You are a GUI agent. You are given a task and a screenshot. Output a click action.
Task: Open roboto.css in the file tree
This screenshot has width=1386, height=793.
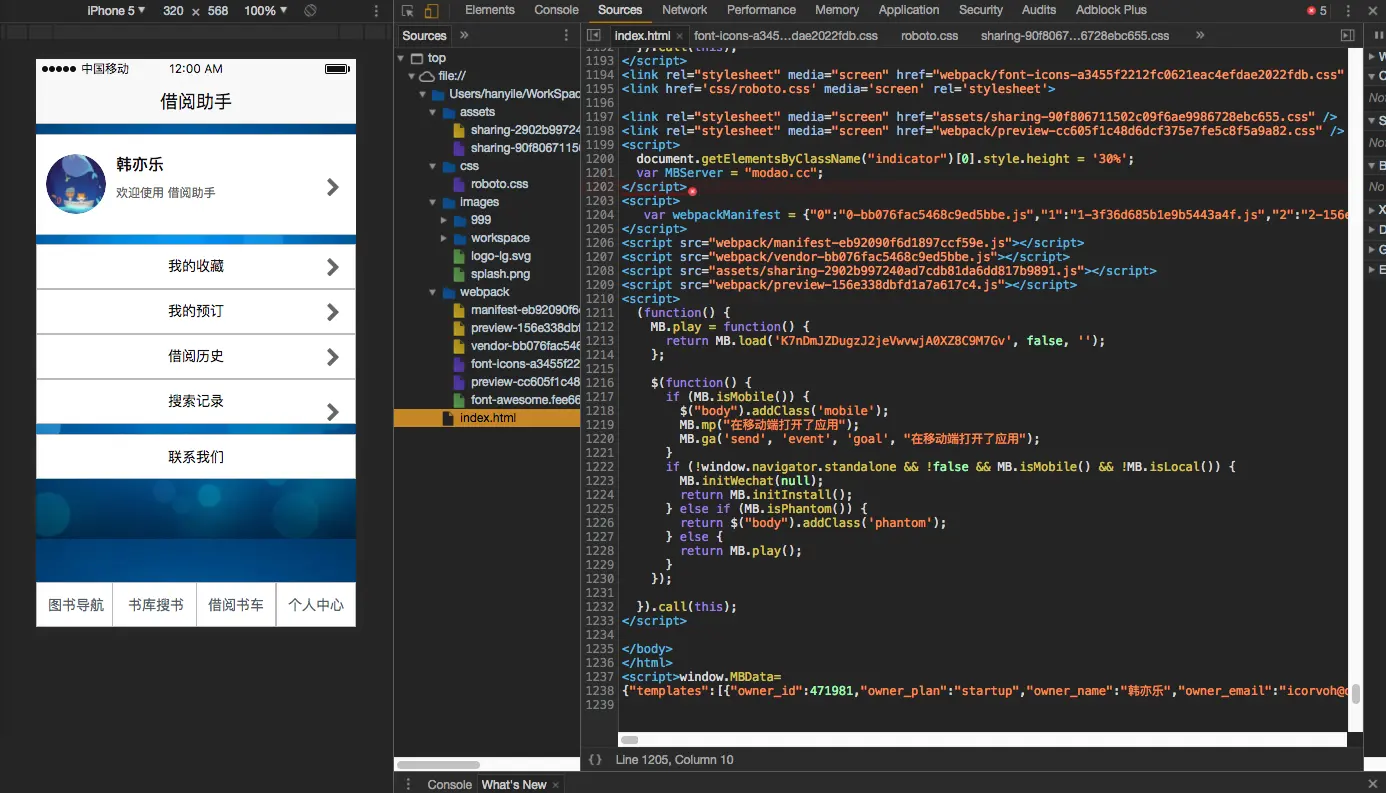coord(499,184)
